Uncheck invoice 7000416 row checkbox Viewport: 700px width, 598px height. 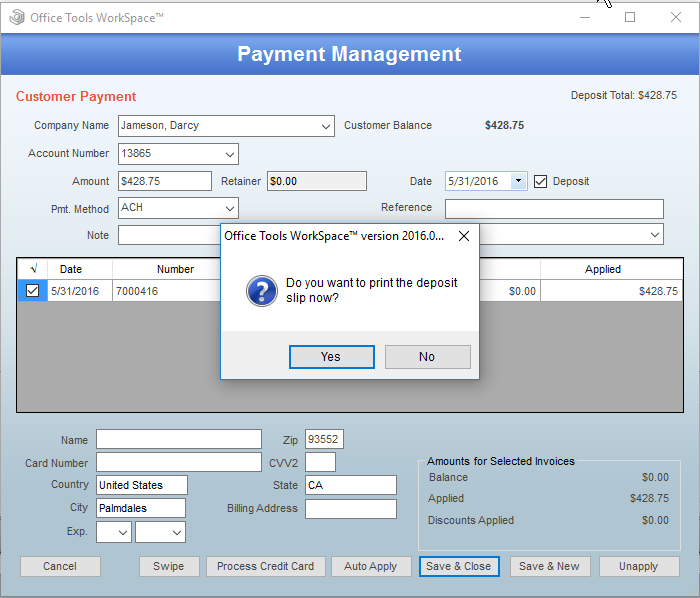[32, 291]
